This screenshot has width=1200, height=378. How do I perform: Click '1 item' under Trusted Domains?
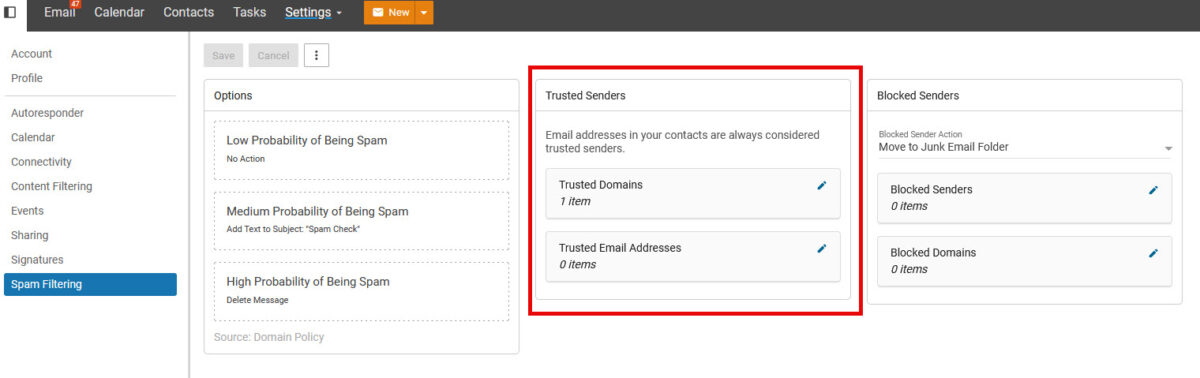coord(574,201)
